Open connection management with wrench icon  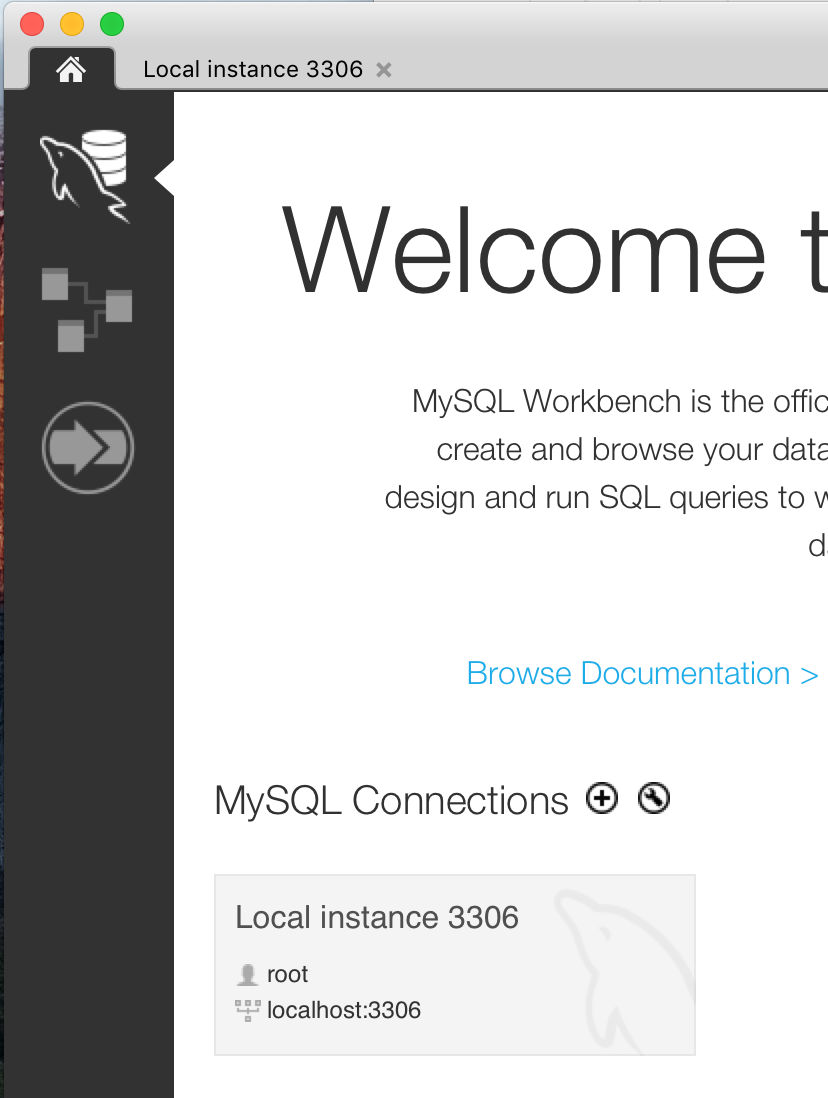point(653,798)
